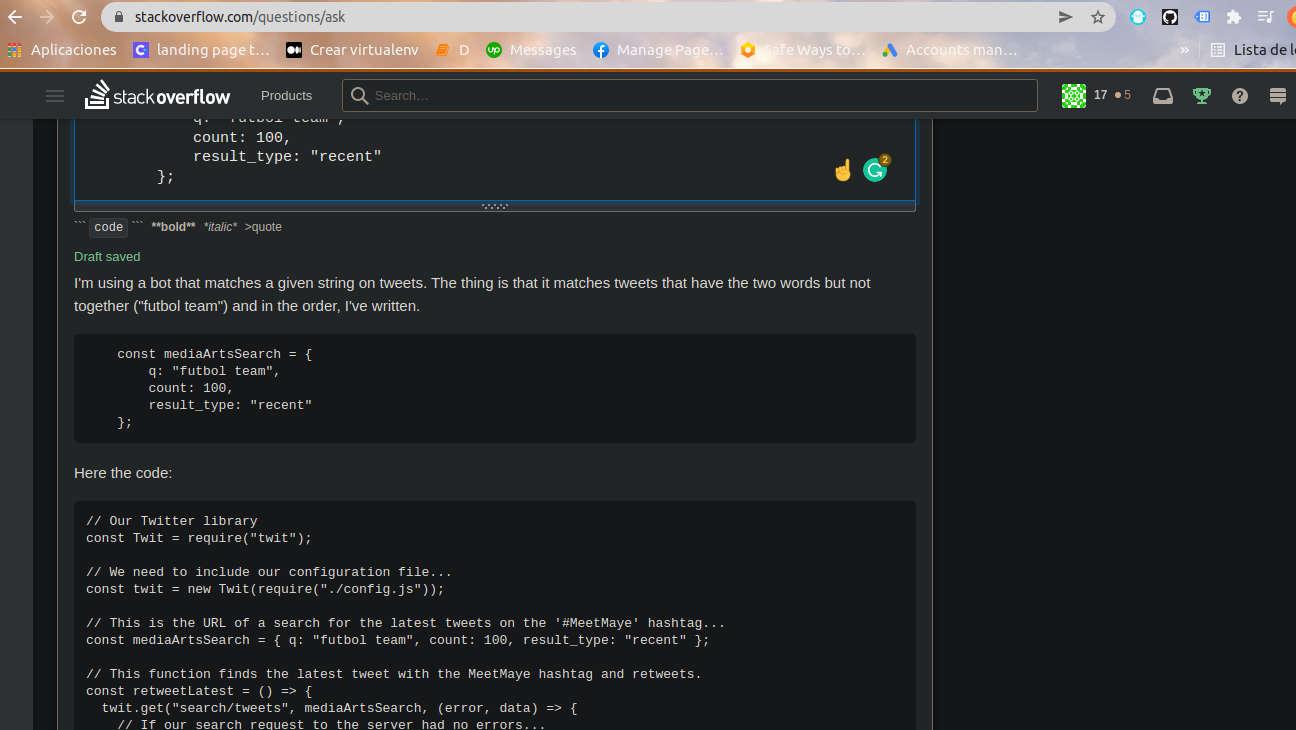Open the Stack Overflow hamburger menu
This screenshot has width=1296, height=730.
click(x=55, y=96)
